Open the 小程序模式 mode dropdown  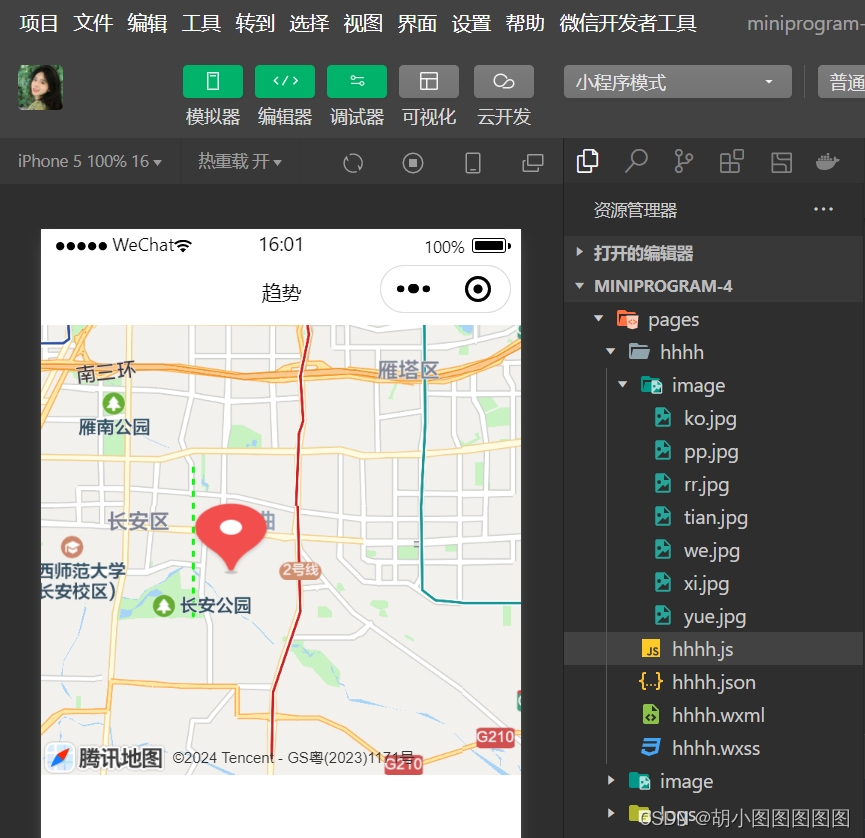coord(677,82)
